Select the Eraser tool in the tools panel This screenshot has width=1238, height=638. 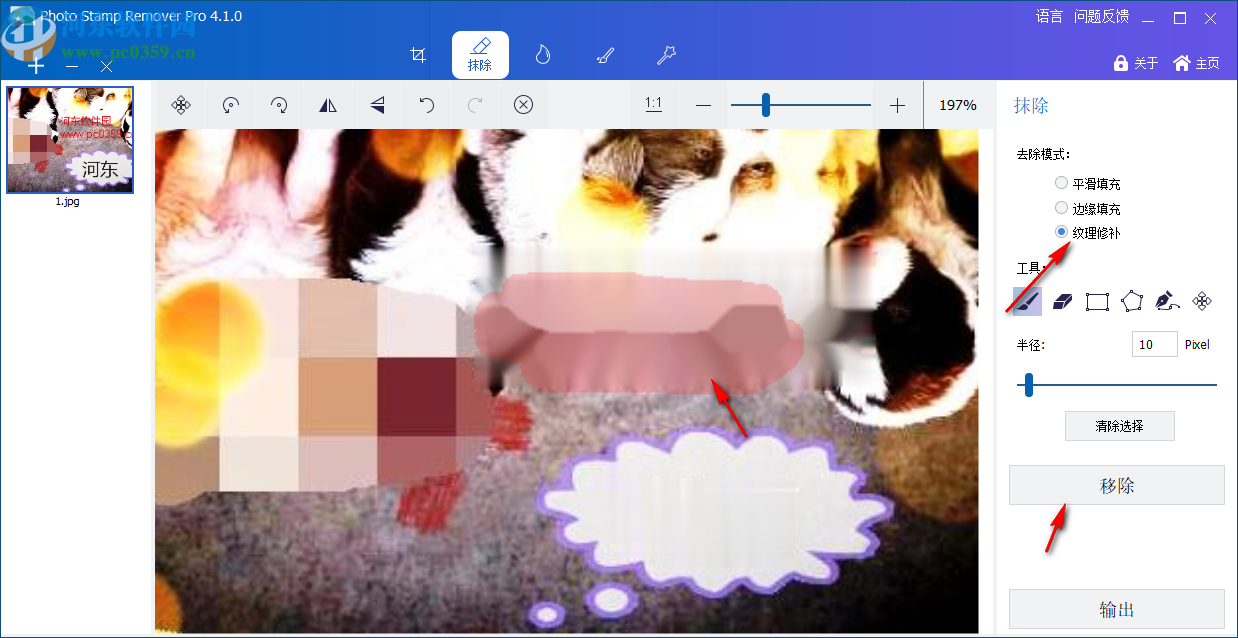[1062, 301]
